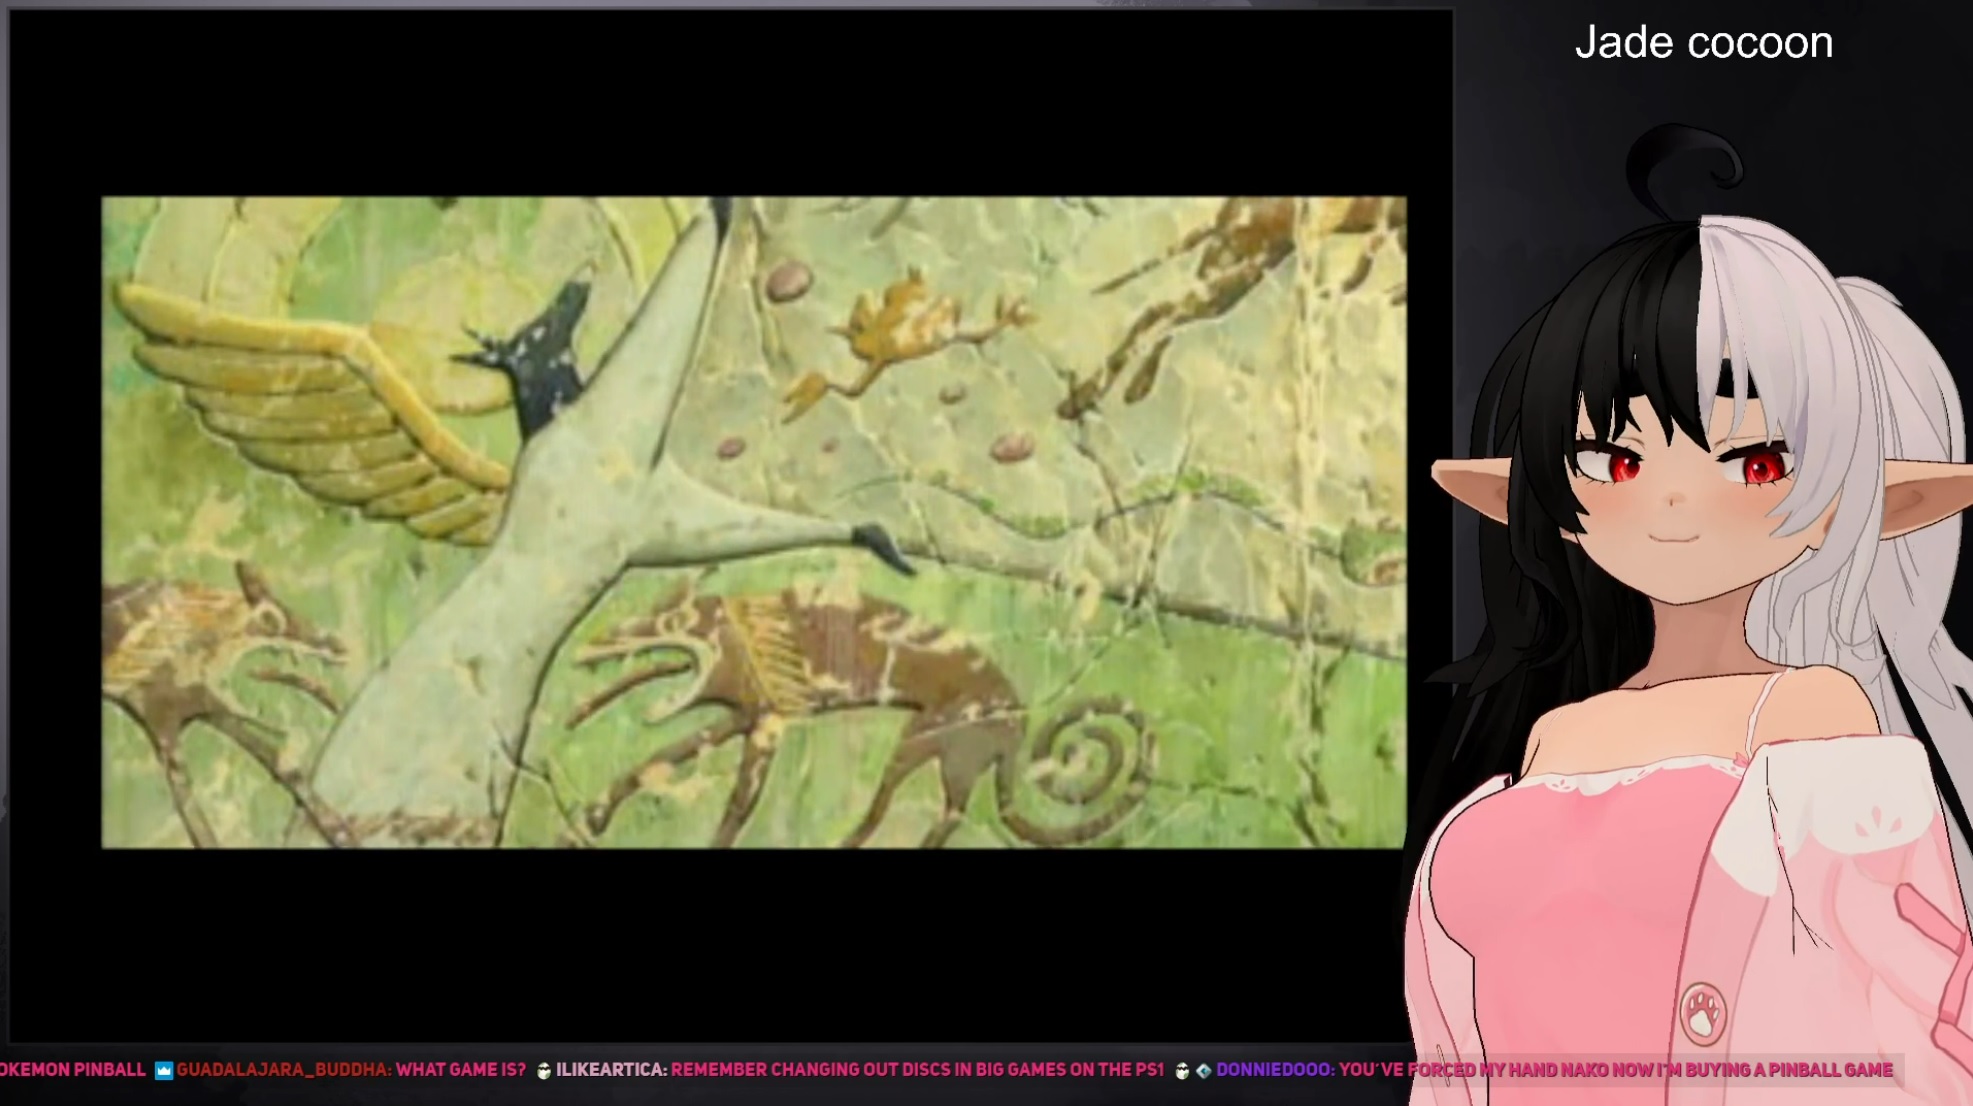Select the ILIKEARTICA username in chat ticker
The width and height of the screenshot is (1973, 1106).
611,1070
